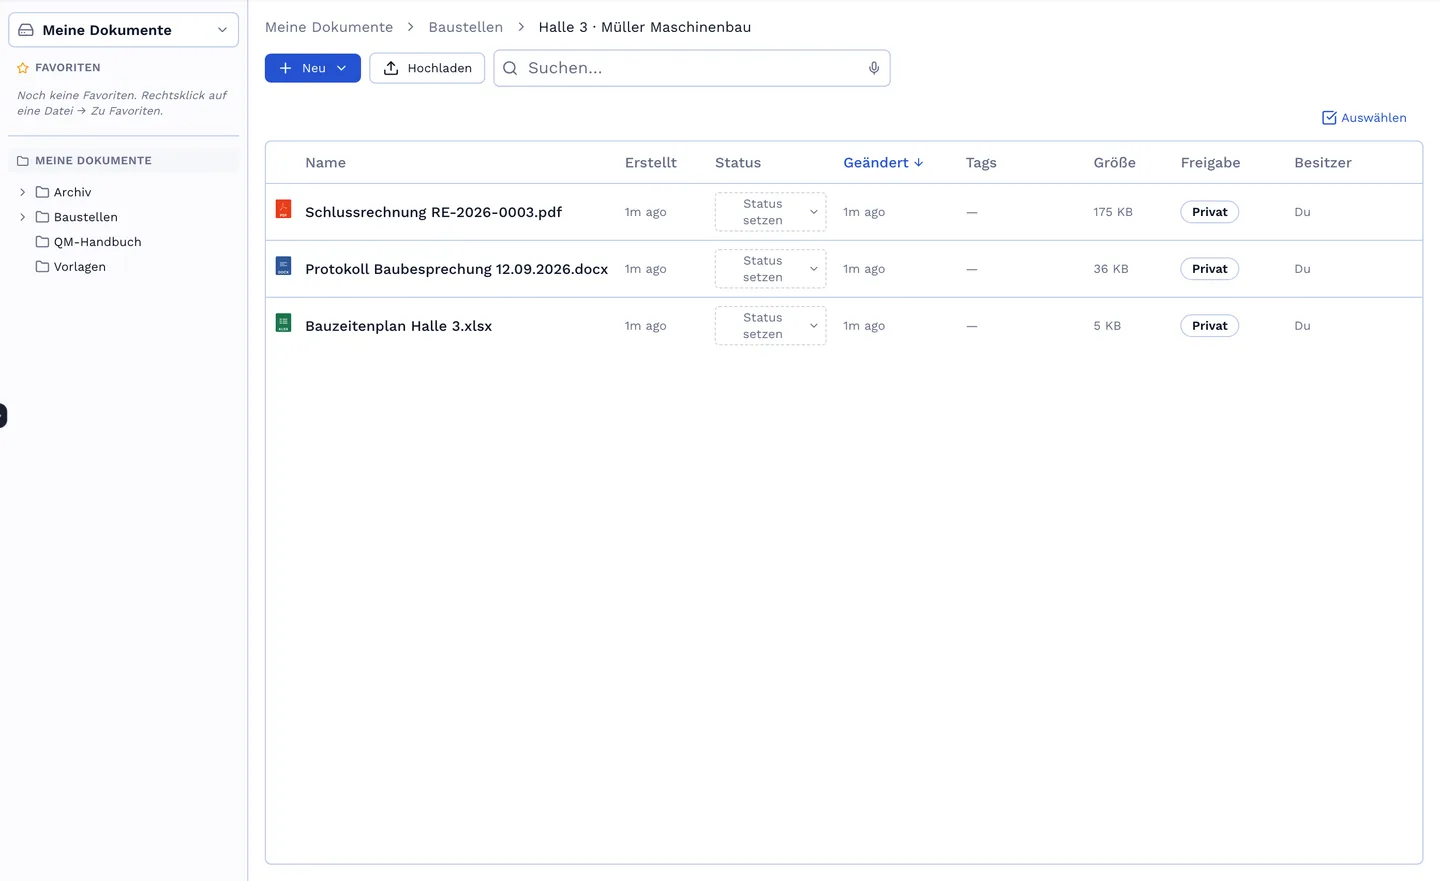Screen dimensions: 1440x881
Task: Click the folder icon of the MEINE DOKUMENTE heading
Action: [x=23, y=160]
